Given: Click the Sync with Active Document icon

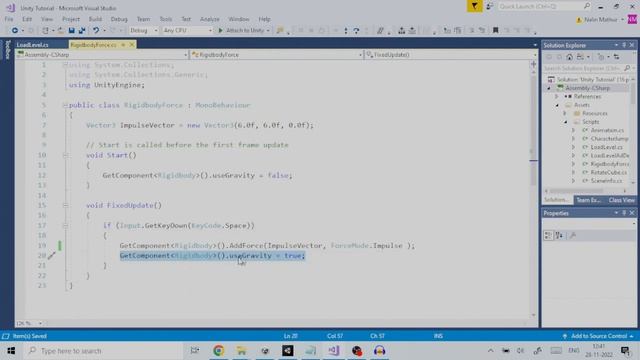Looking at the screenshot, I should click(x=616, y=57).
